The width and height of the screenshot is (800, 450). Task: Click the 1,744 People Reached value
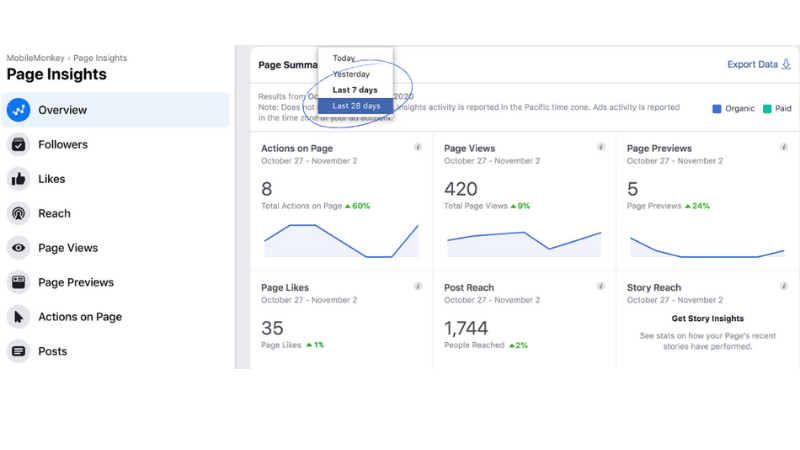(x=466, y=329)
